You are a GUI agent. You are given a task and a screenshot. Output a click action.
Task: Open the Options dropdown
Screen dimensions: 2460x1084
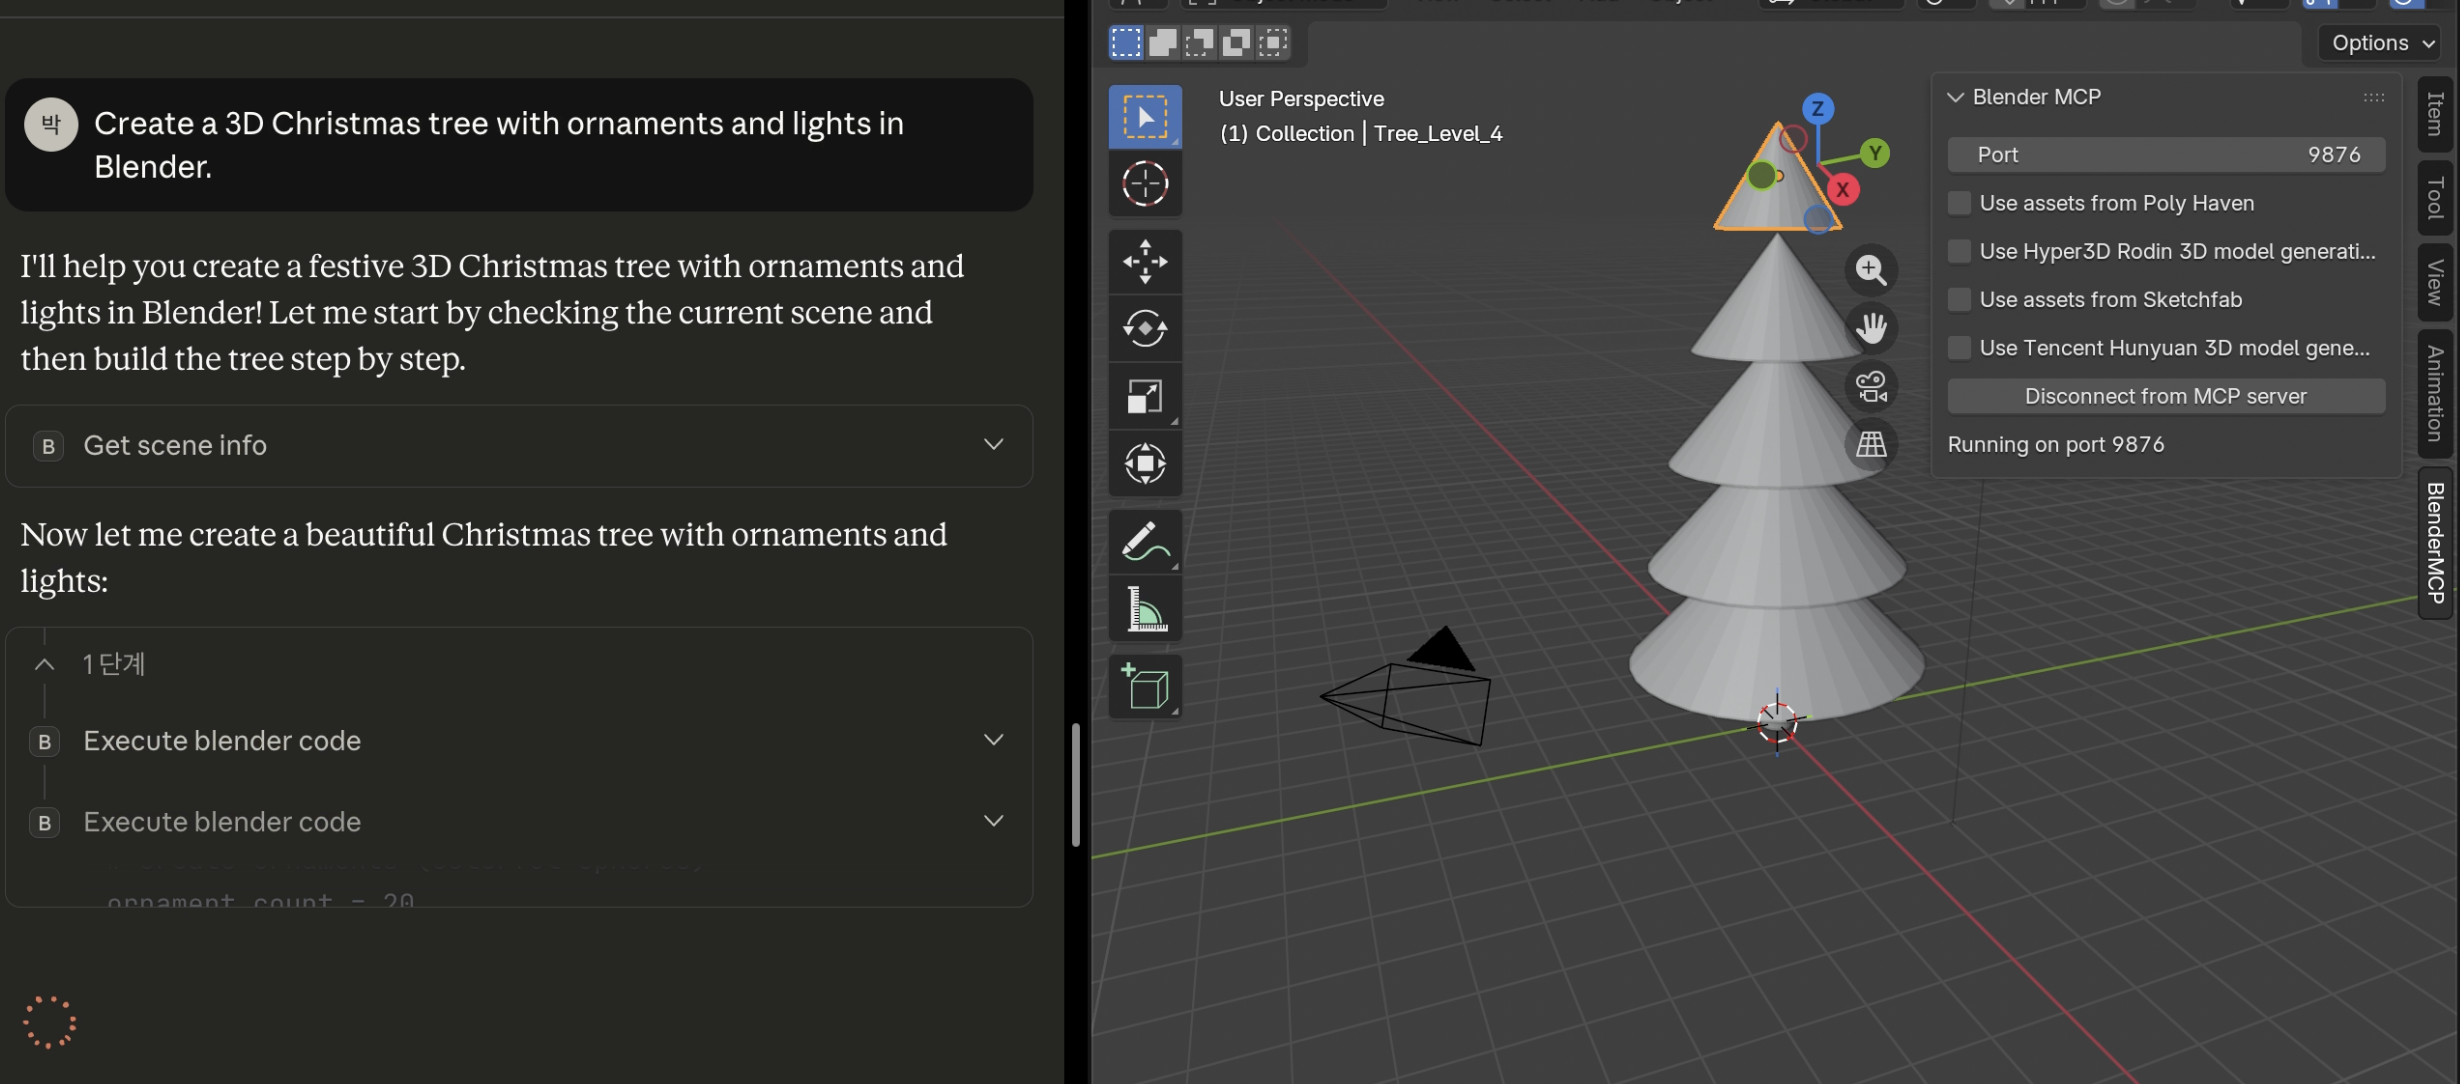[x=2382, y=42]
